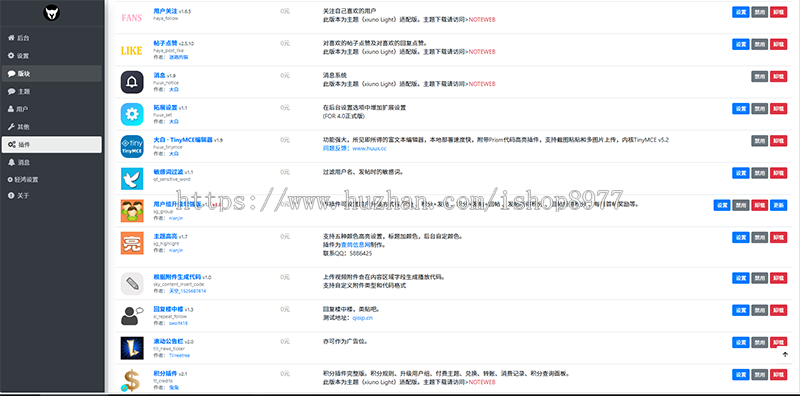800x396 pixels.
Task: Click the blue gear 拓展设置 plugin icon
Action: [132, 114]
